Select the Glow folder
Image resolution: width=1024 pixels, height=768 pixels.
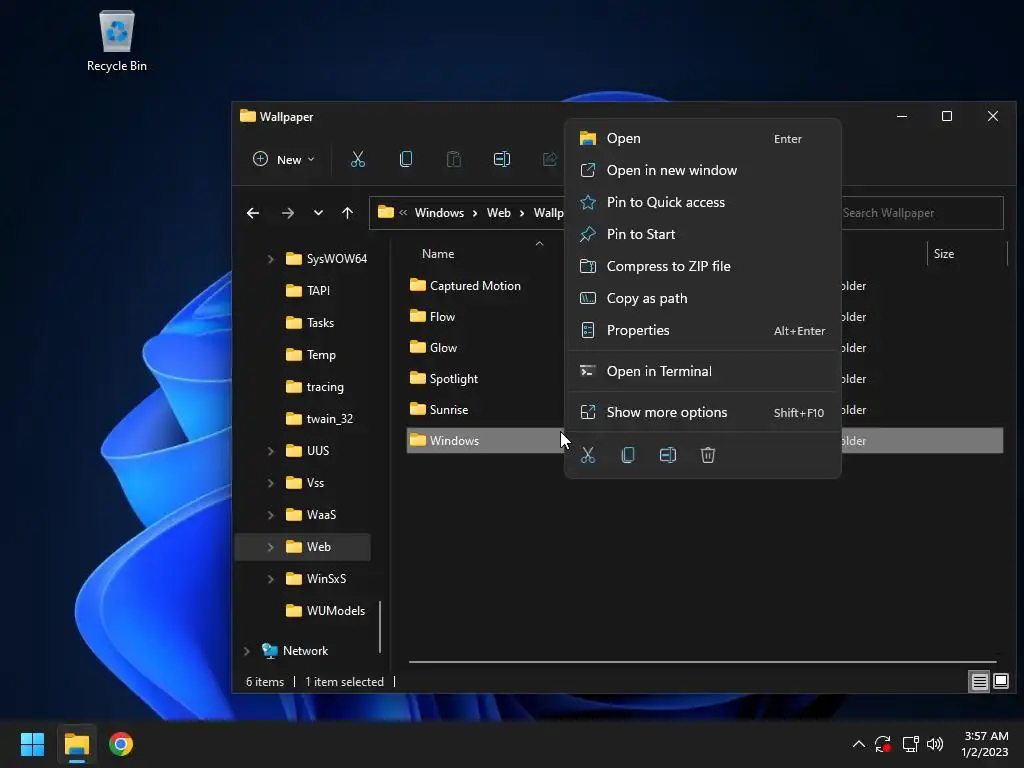coord(443,348)
